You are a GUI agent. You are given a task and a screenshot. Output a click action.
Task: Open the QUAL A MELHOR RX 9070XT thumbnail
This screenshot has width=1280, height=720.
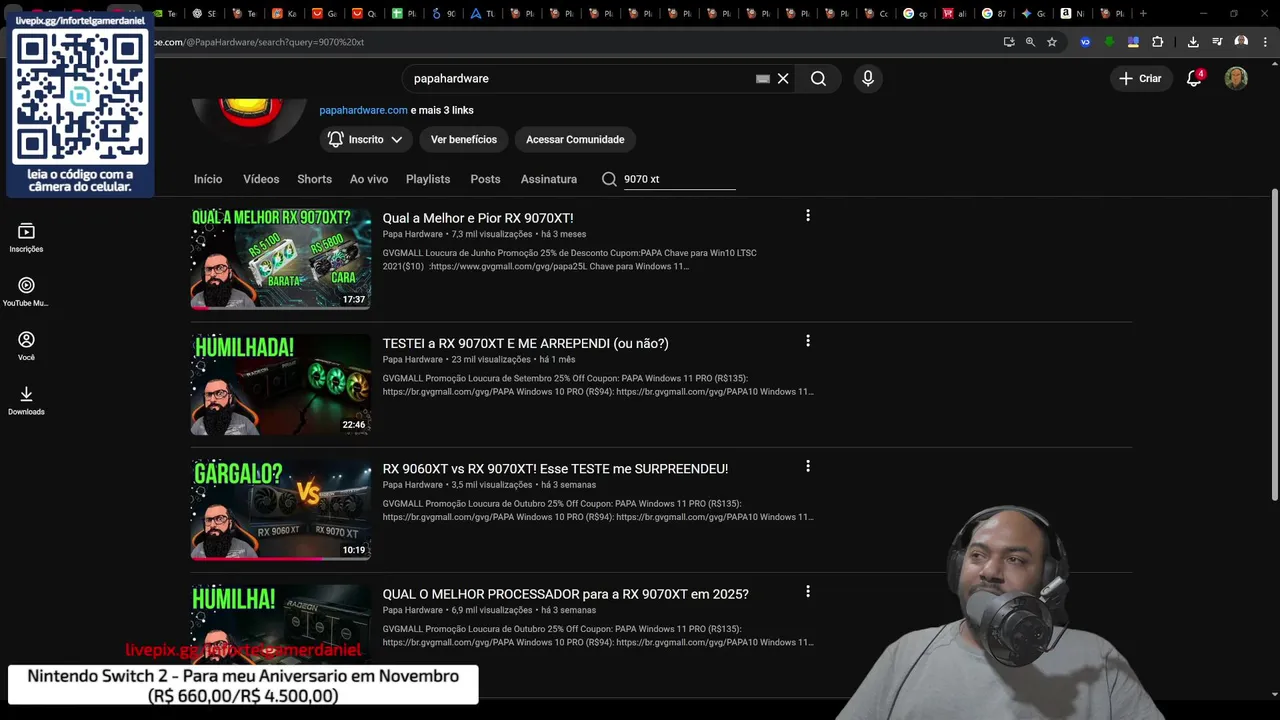click(x=281, y=258)
